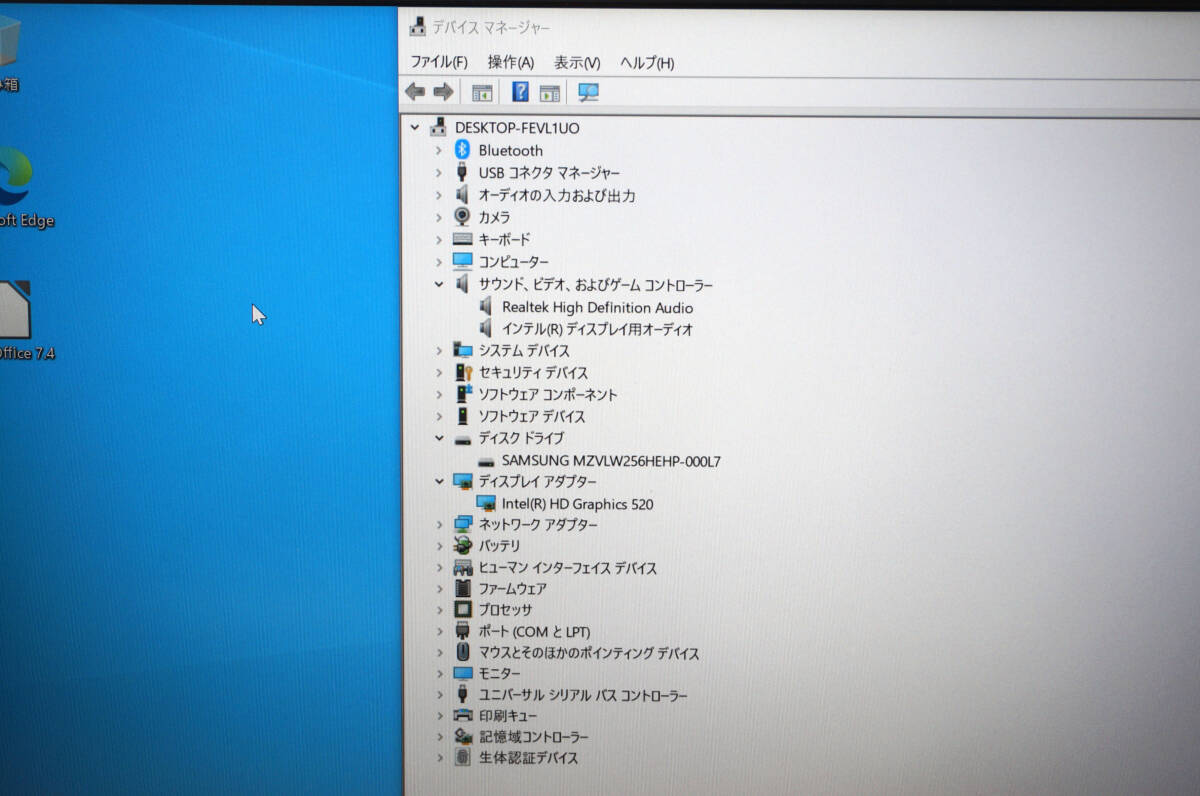Collapse the DESKTOP-FEVL1UO root node
The image size is (1200, 796).
[416, 128]
